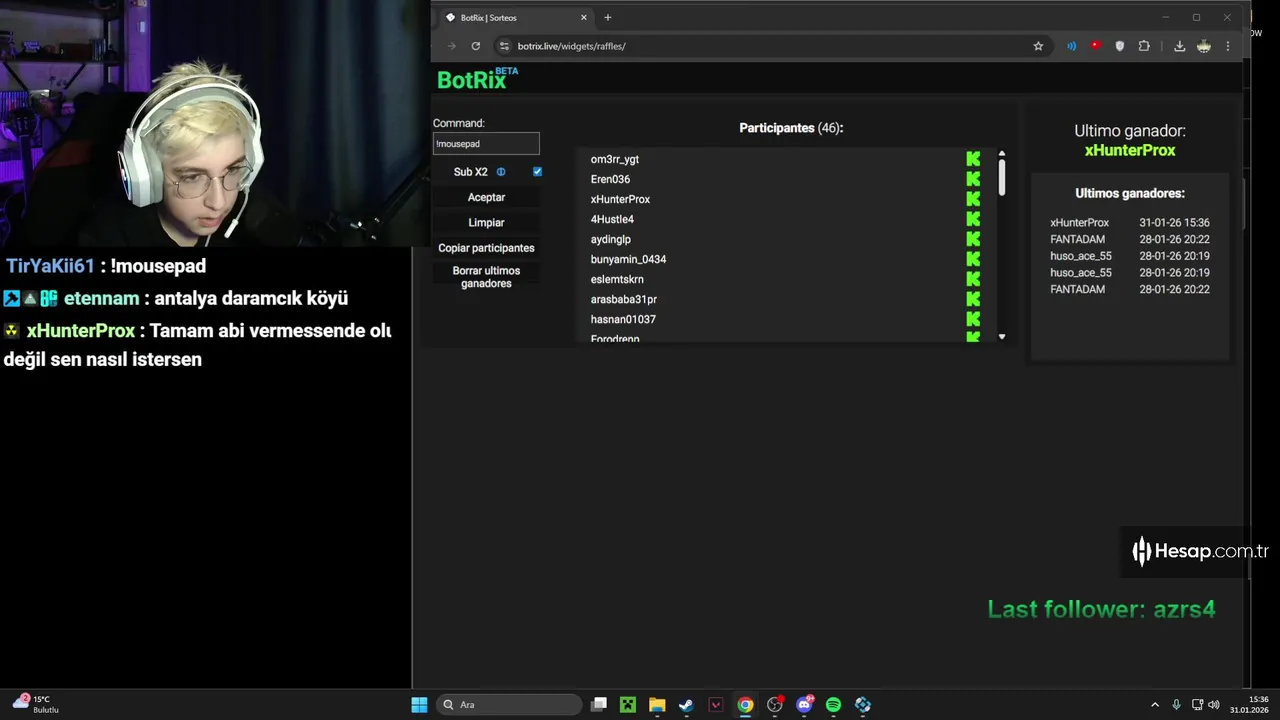Open File Explorer from taskbar
Viewport: 1280px width, 720px height.
(x=657, y=705)
